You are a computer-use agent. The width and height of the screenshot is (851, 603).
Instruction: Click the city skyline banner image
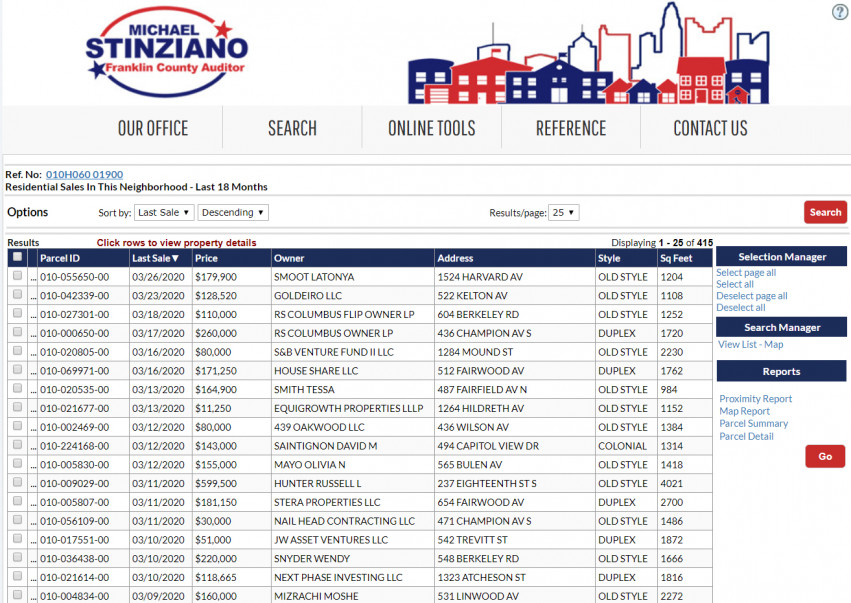588,54
